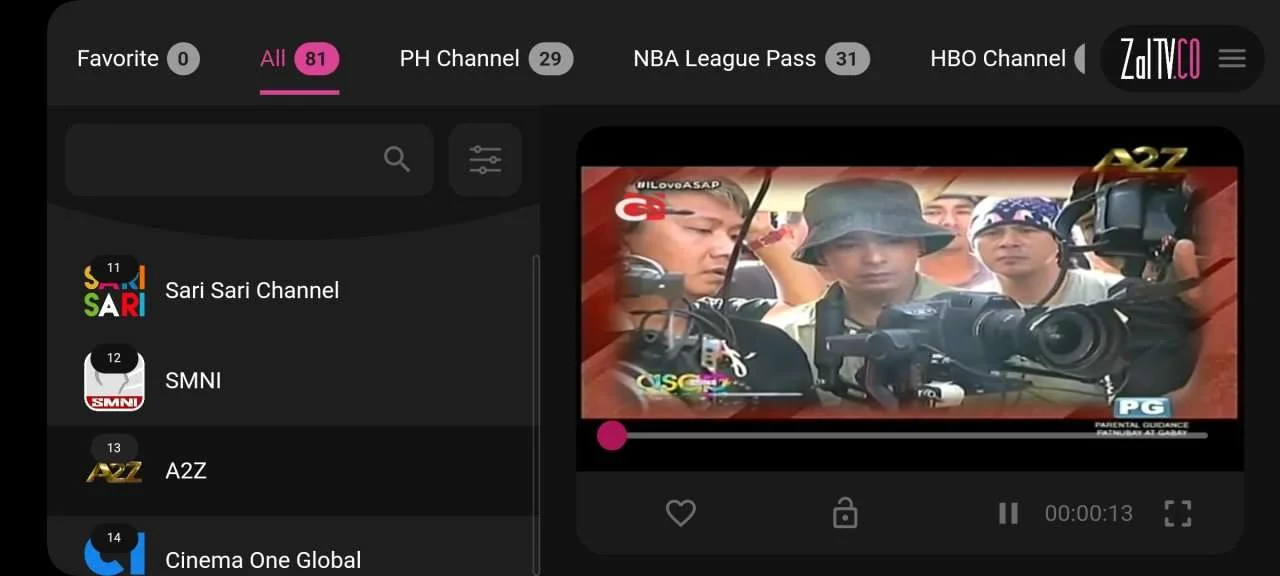Select the All channels tab
Viewport: 1280px width, 576px height.
(x=299, y=59)
